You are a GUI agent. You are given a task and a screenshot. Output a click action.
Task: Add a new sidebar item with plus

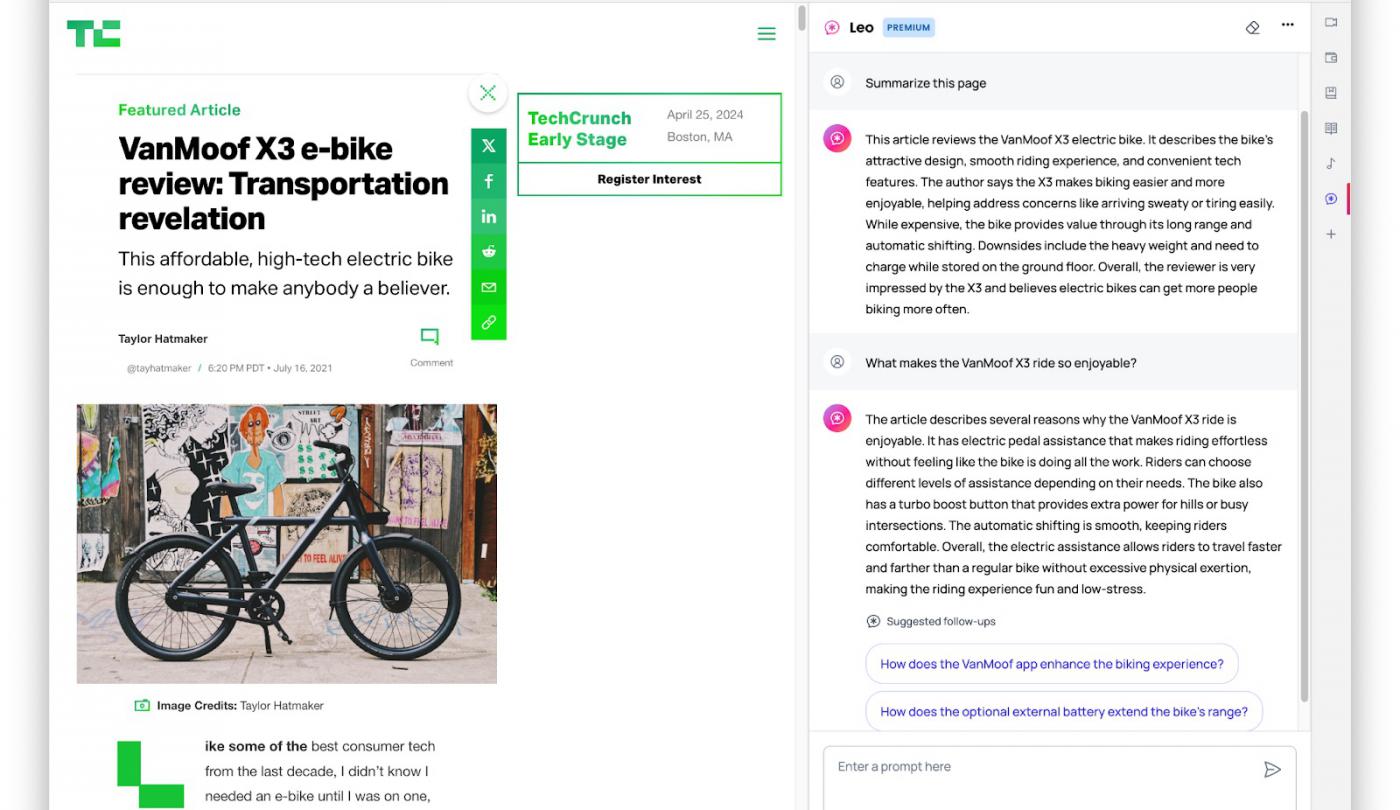point(1331,234)
